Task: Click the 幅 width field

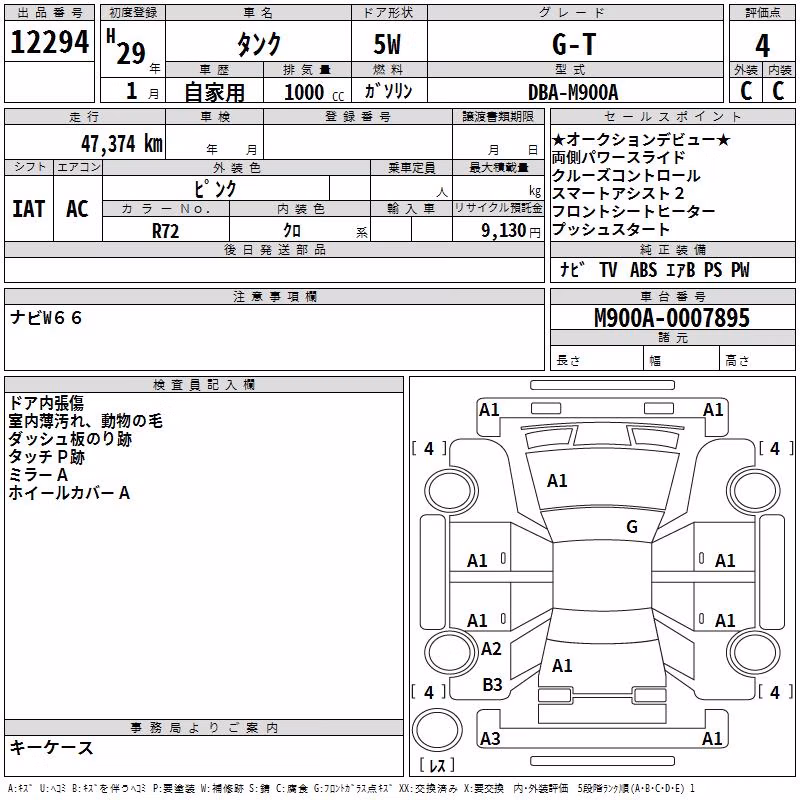Action: (x=682, y=360)
